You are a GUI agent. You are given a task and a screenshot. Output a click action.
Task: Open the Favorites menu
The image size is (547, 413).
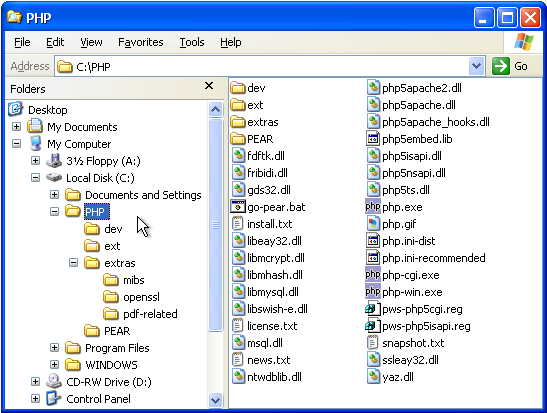(x=141, y=42)
